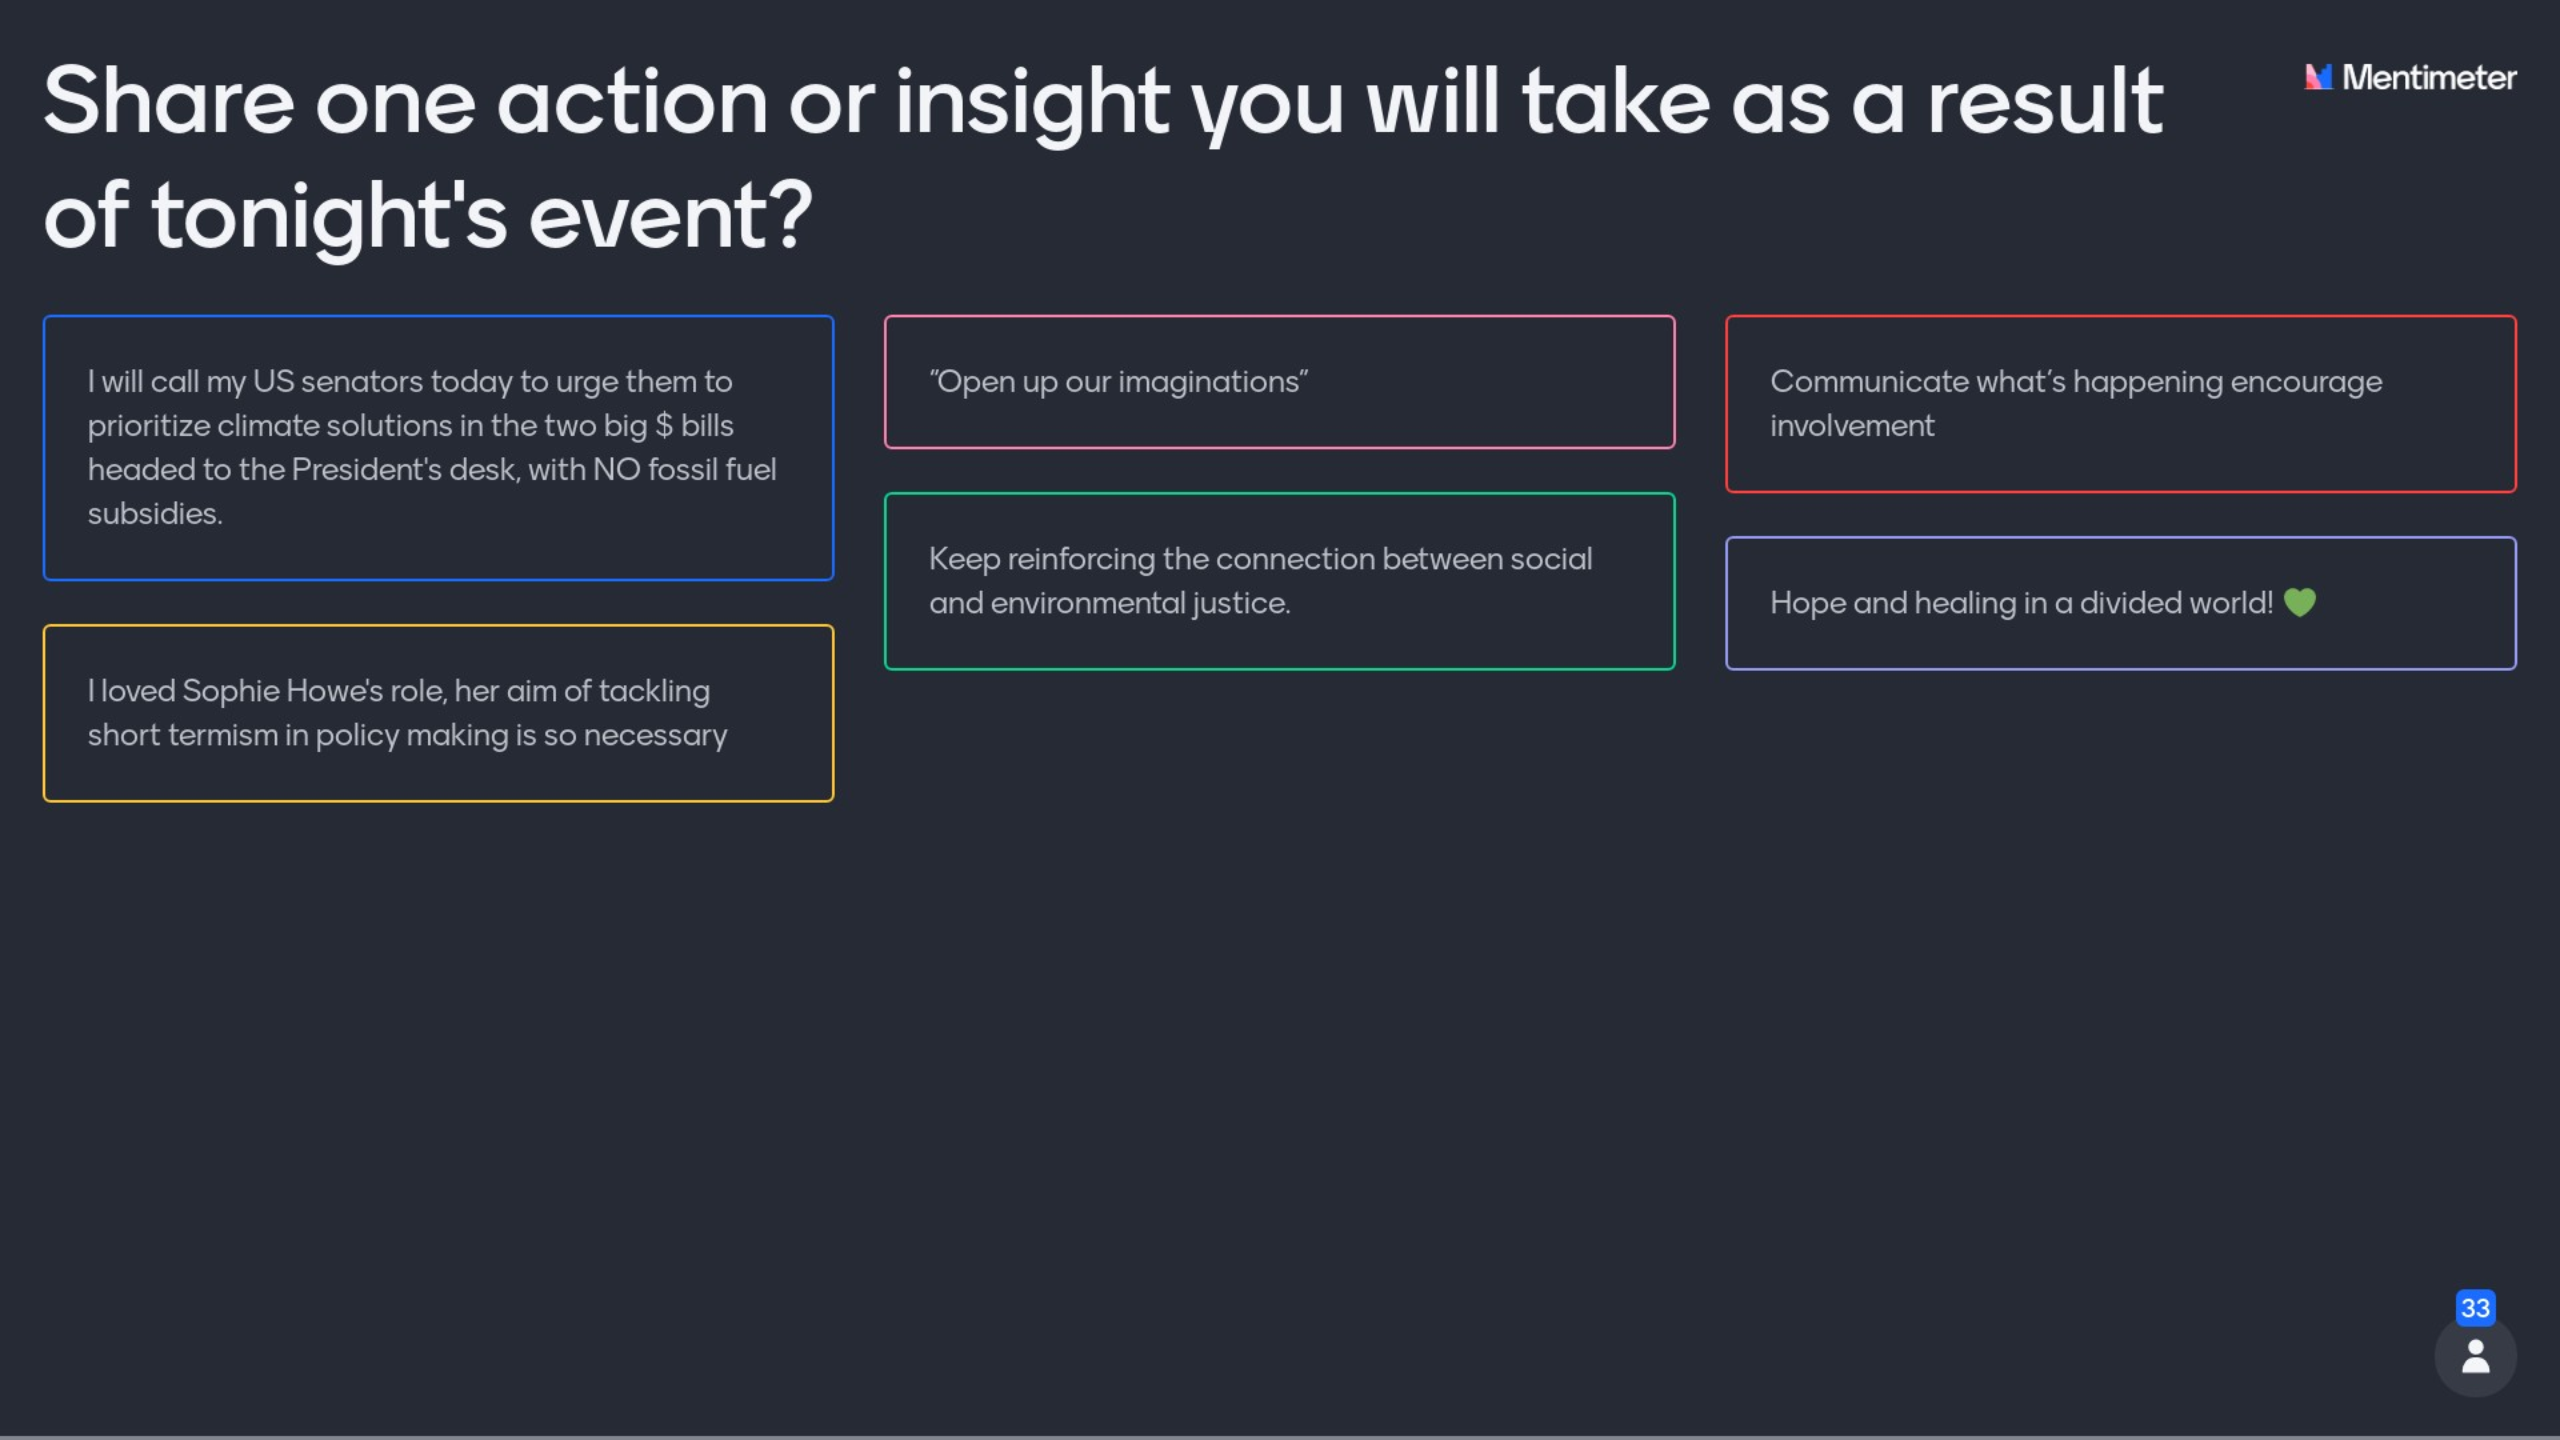2560x1440 pixels.
Task: Click the green heart emoji
Action: (2300, 603)
